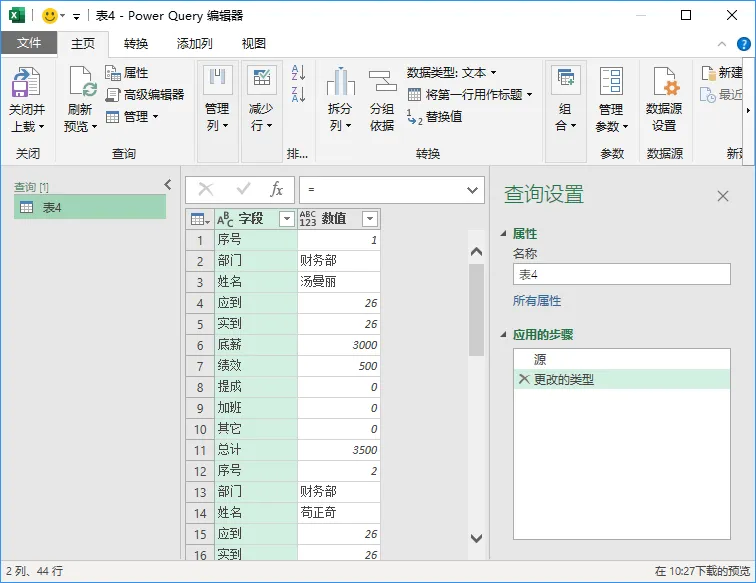Screen dimensions: 756x583
Task: Select cell 汤曼丽 in row 3
Action: (338, 282)
